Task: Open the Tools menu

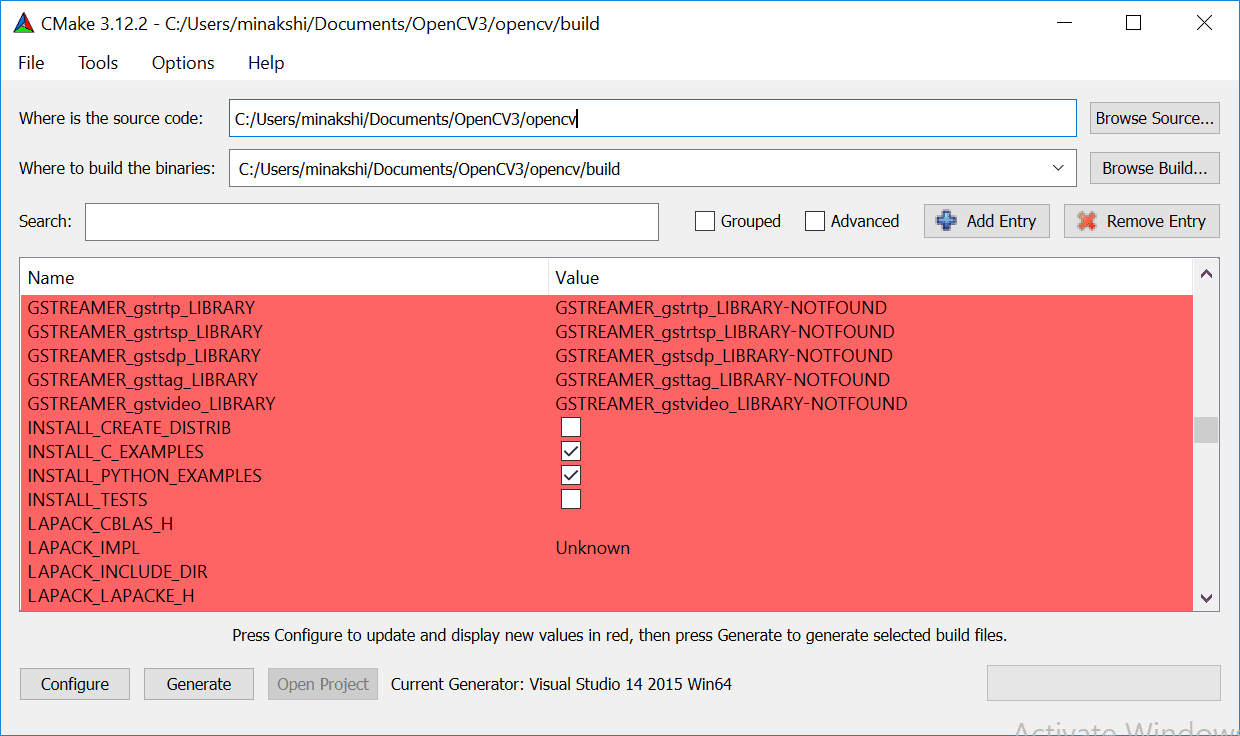Action: 98,62
